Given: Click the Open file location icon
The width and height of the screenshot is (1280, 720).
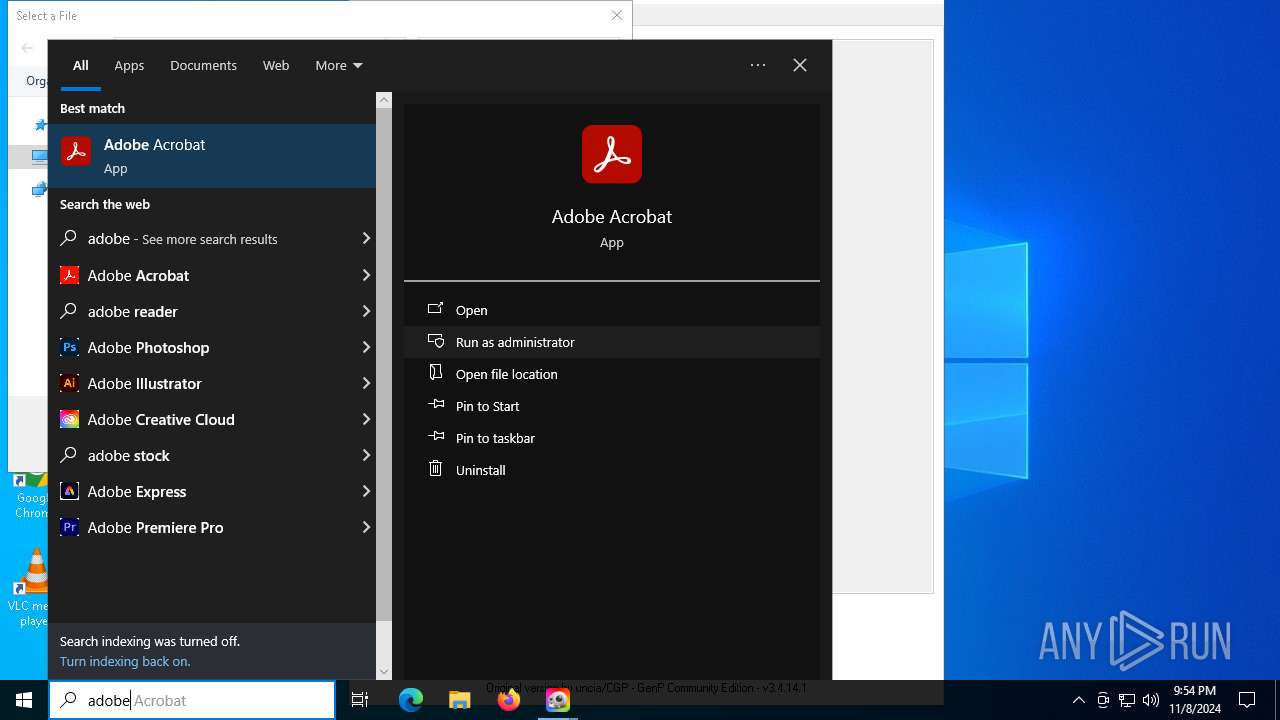Looking at the screenshot, I should (436, 373).
